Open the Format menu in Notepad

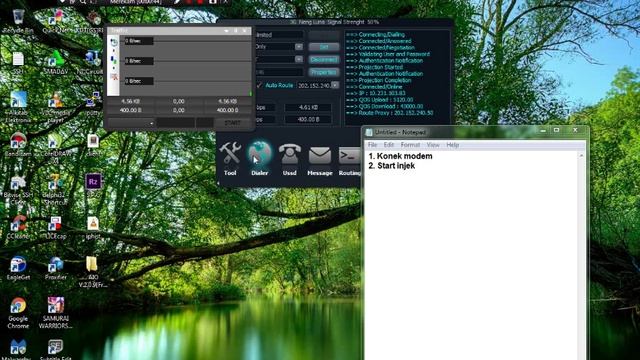click(410, 145)
